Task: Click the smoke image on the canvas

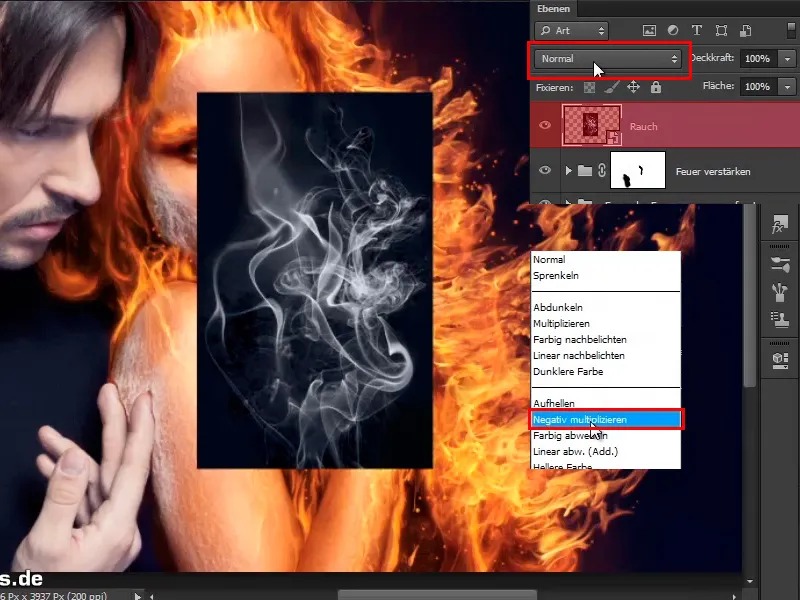Action: coord(315,280)
